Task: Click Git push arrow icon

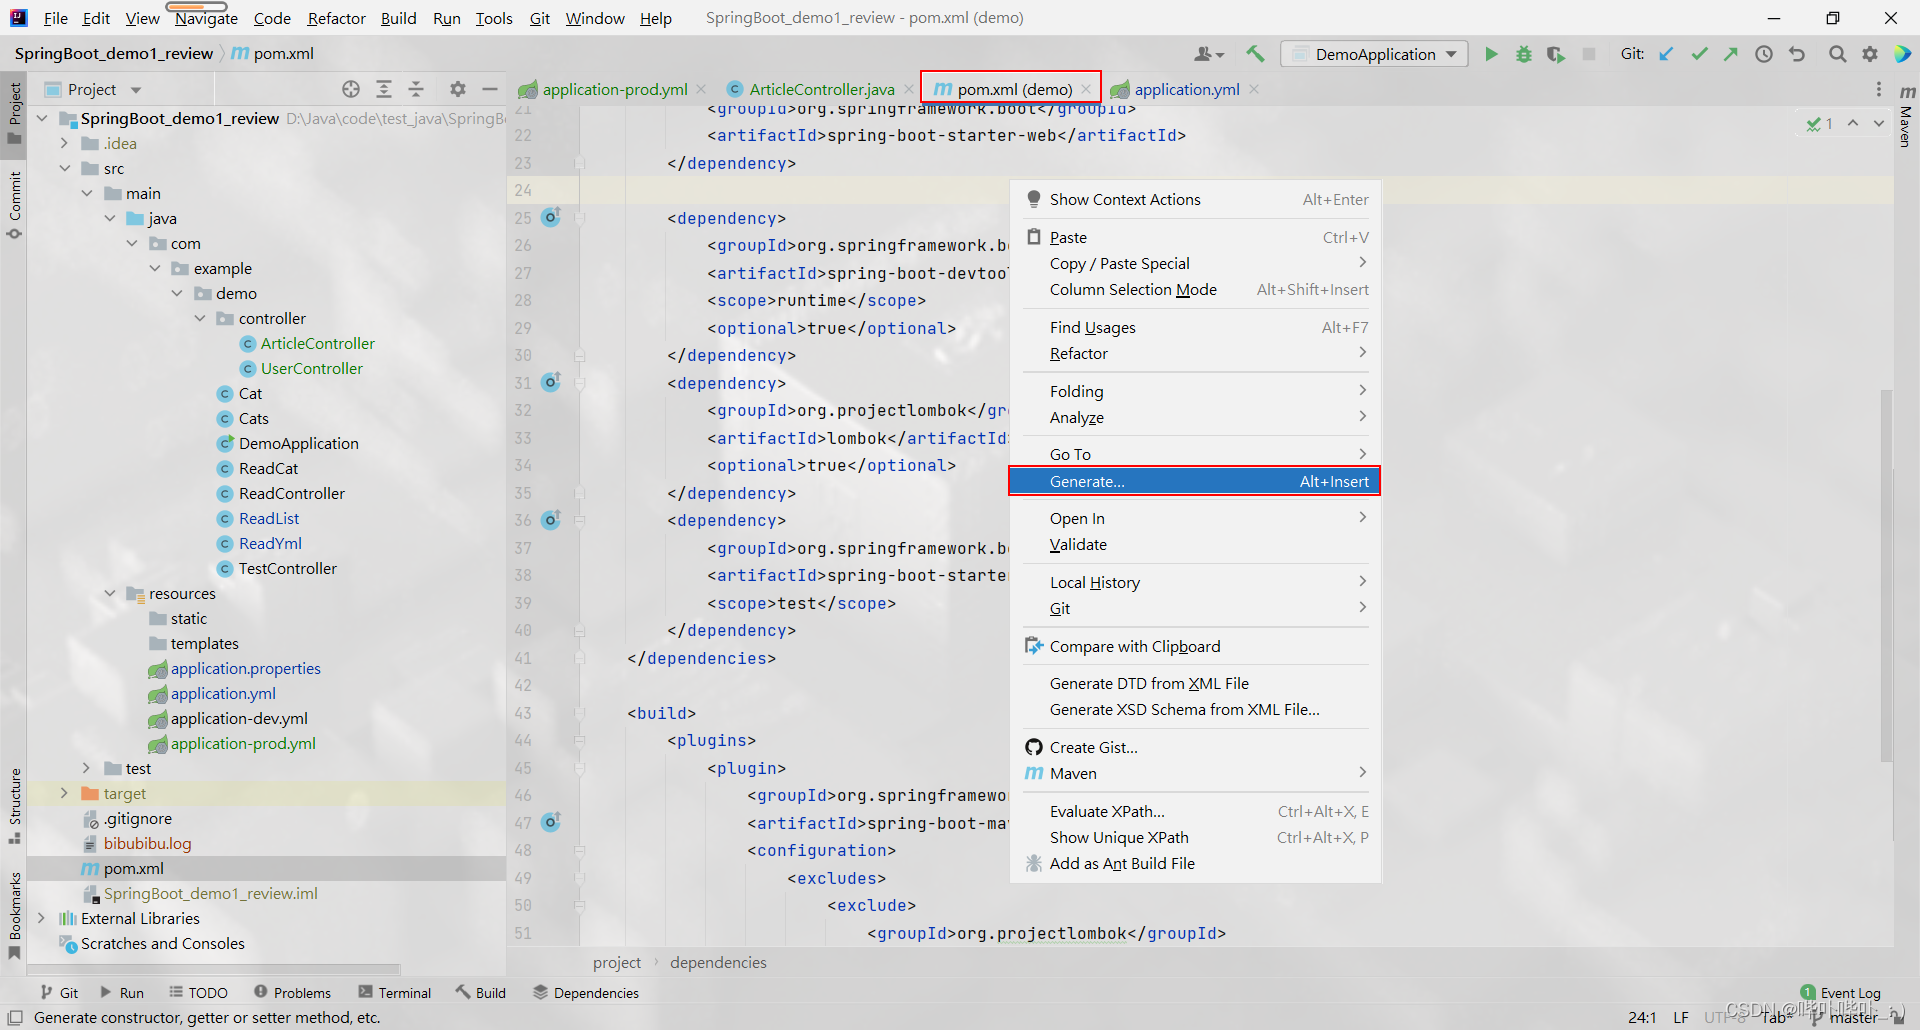Action: [1731, 54]
